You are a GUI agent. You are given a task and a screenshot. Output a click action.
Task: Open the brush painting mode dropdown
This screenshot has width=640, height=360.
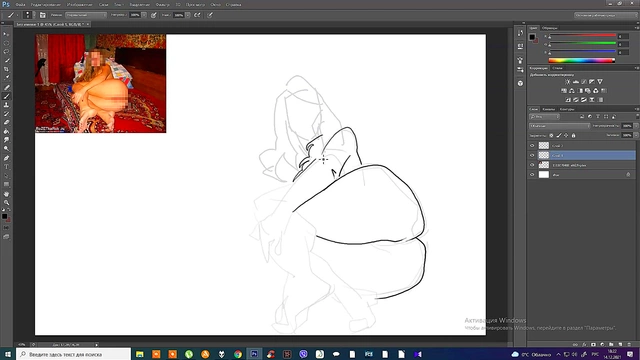point(86,15)
